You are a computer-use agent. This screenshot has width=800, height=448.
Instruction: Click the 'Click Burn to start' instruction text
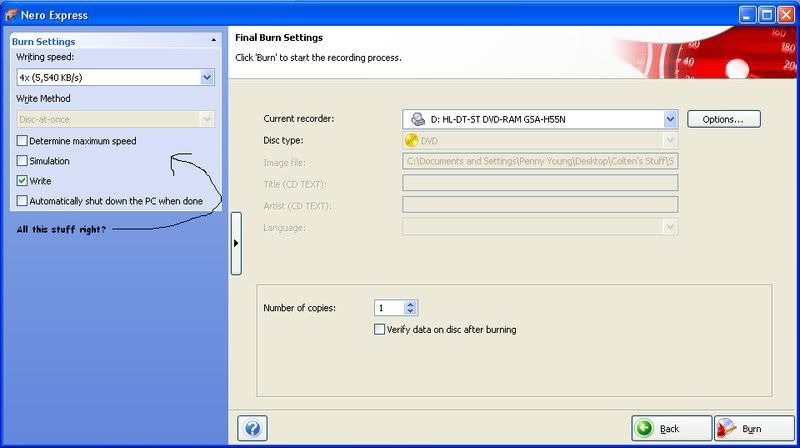click(x=318, y=58)
